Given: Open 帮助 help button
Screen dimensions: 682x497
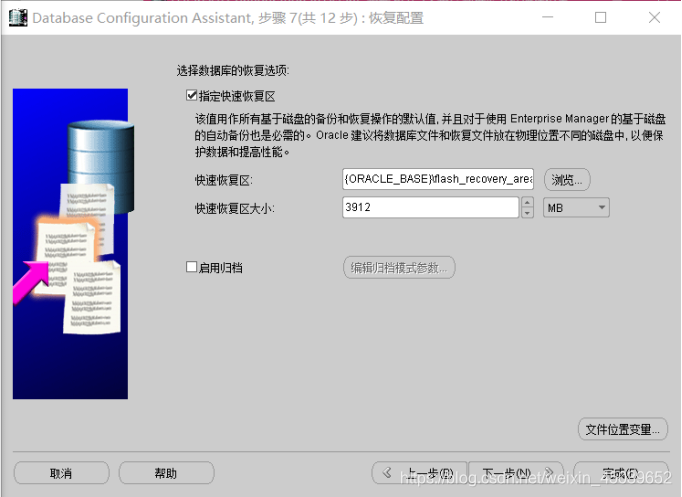Looking at the screenshot, I should (166, 473).
